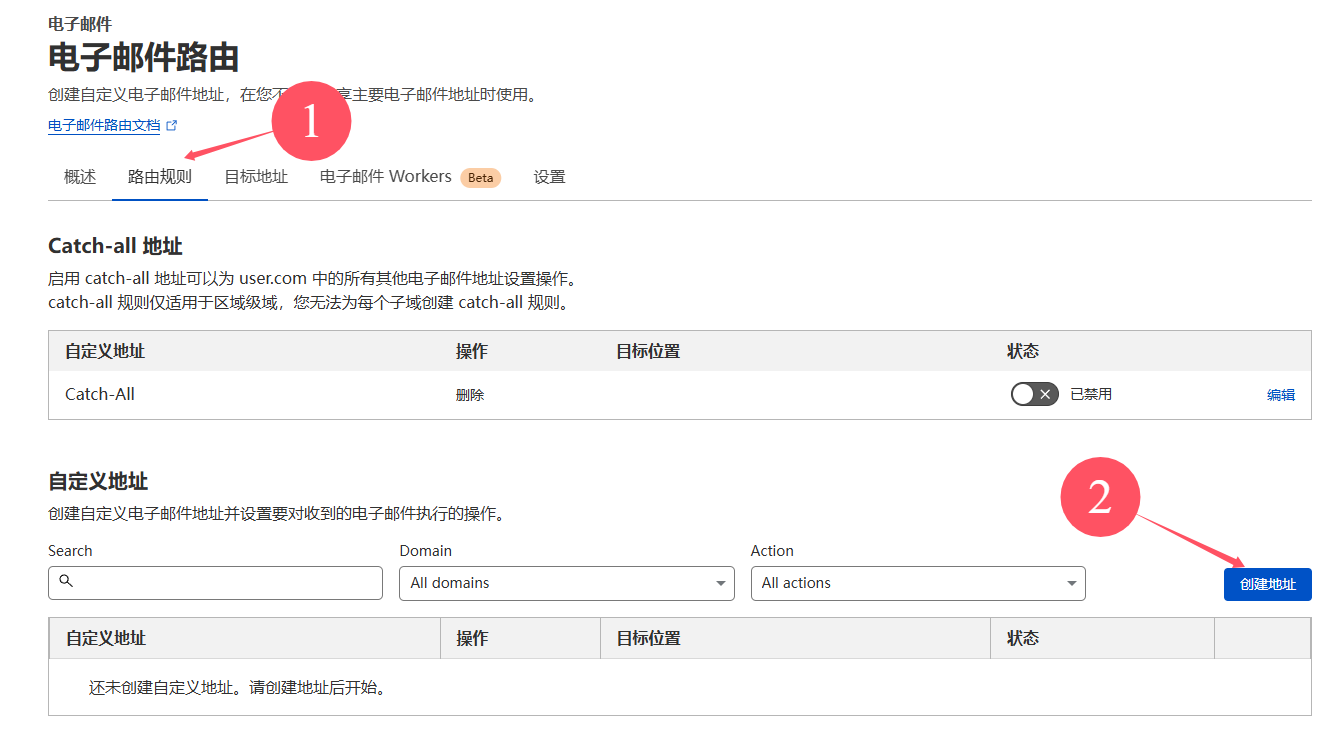Click the 创建地址 button
The image size is (1341, 735).
pos(1267,584)
